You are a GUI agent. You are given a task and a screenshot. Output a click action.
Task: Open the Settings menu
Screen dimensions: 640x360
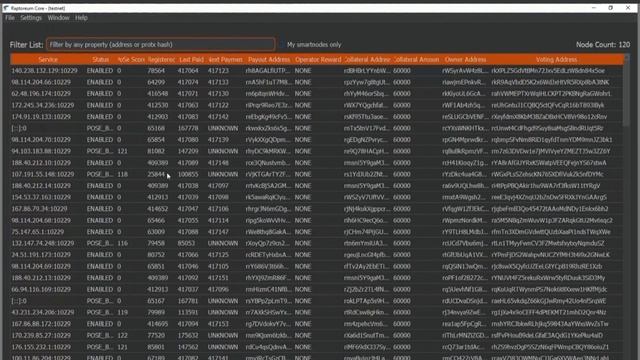31,18
